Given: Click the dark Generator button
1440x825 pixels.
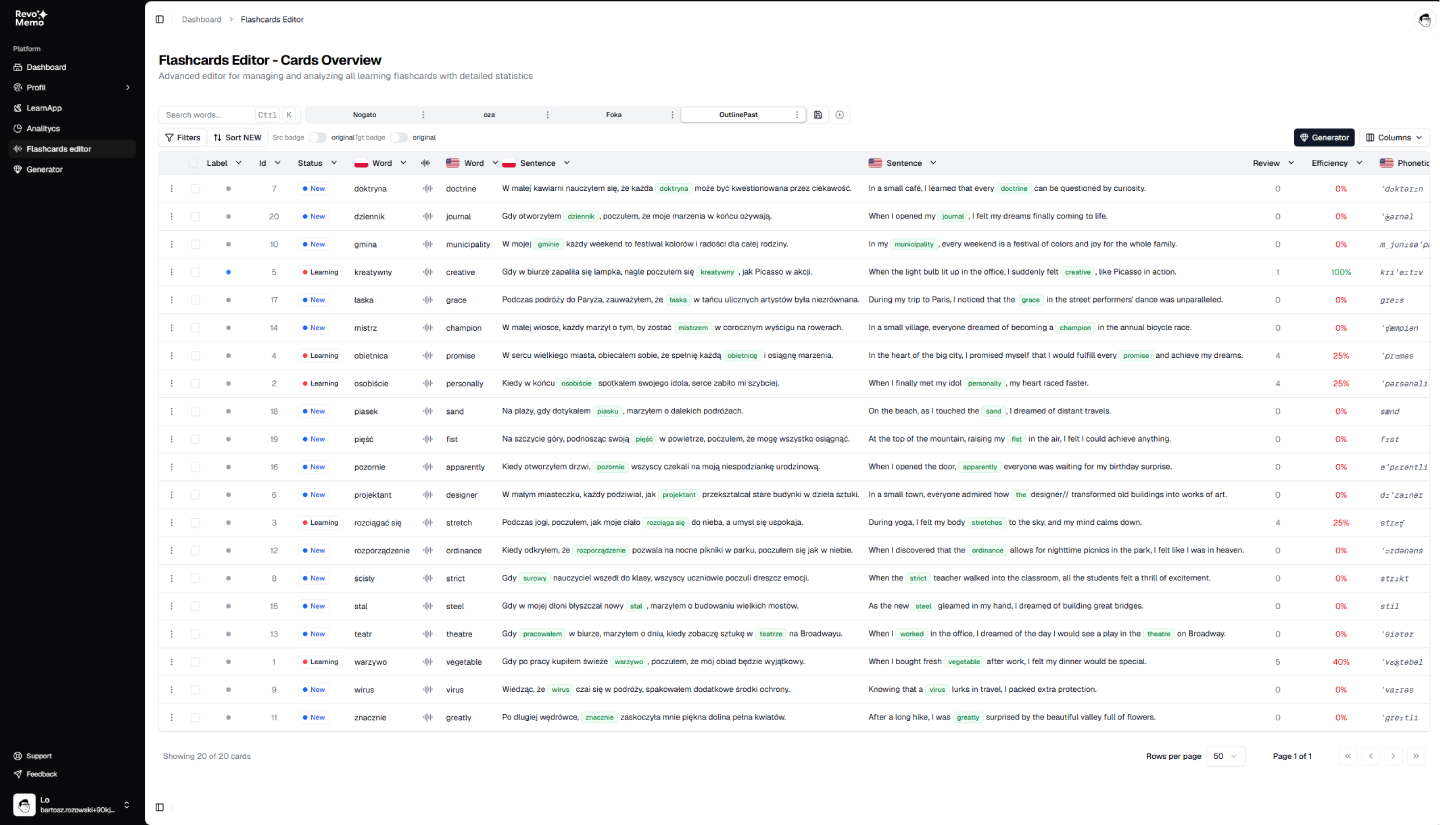Looking at the screenshot, I should click(x=1323, y=137).
